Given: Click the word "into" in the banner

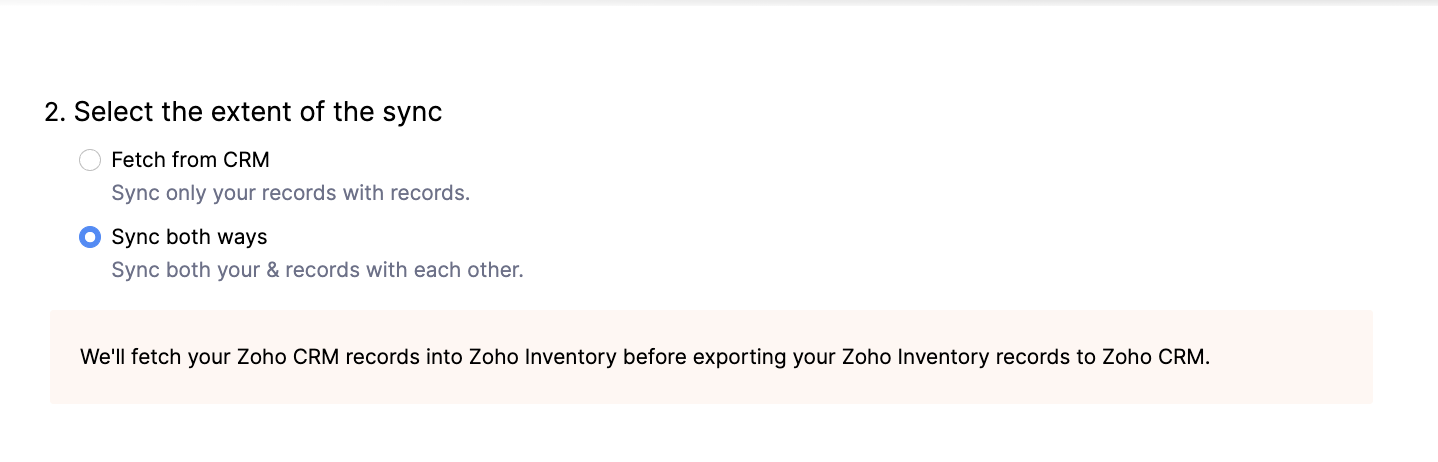Looking at the screenshot, I should pos(446,357).
